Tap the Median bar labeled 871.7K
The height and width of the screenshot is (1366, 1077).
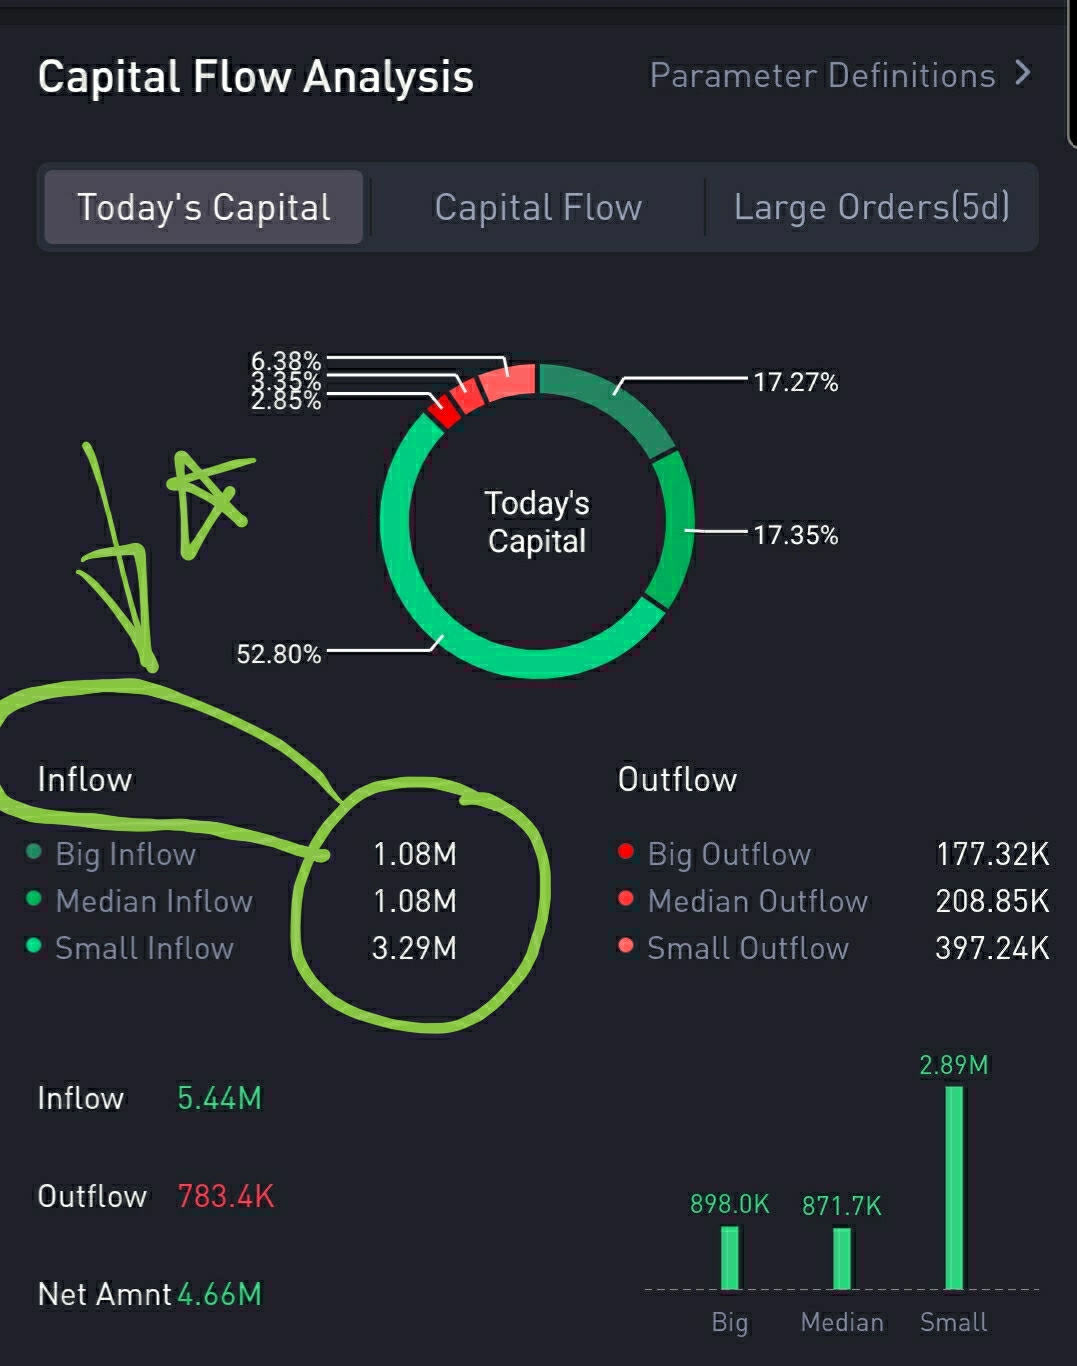pyautogui.click(x=842, y=1258)
